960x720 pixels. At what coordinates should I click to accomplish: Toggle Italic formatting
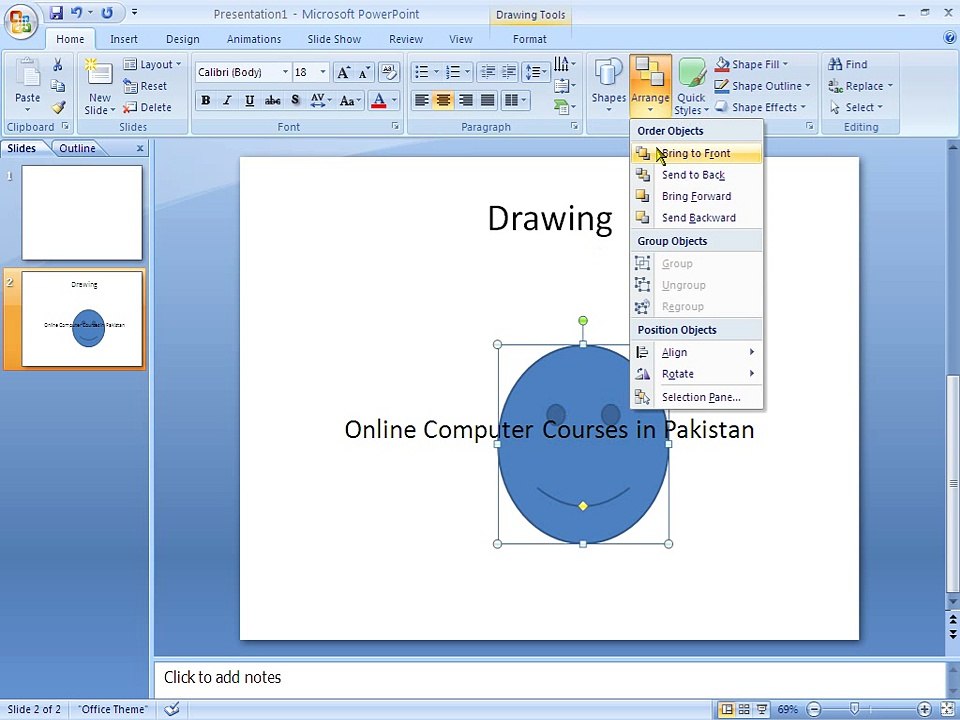(227, 100)
